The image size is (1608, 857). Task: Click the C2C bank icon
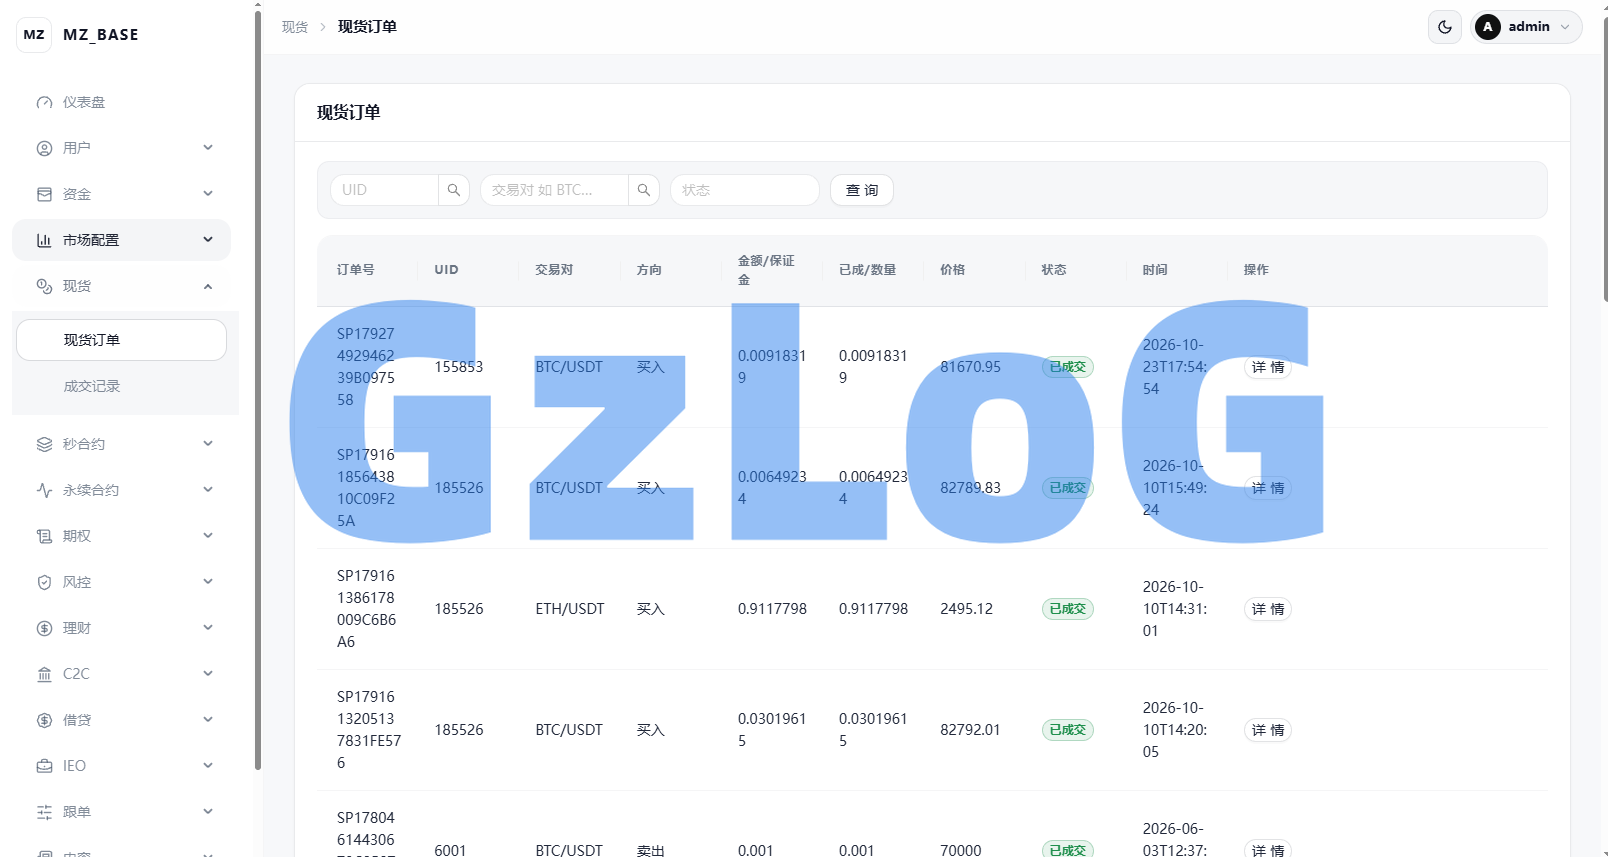44,674
